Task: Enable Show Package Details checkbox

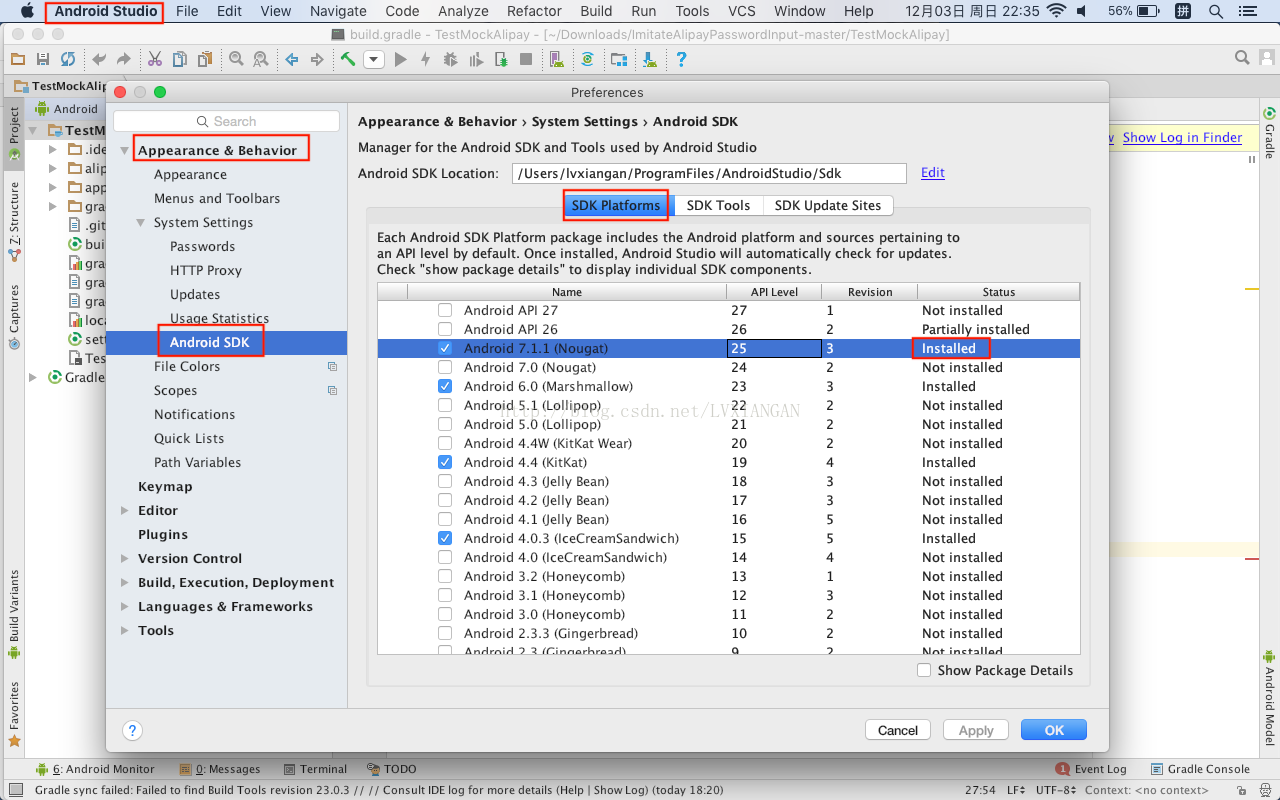Action: click(x=924, y=670)
